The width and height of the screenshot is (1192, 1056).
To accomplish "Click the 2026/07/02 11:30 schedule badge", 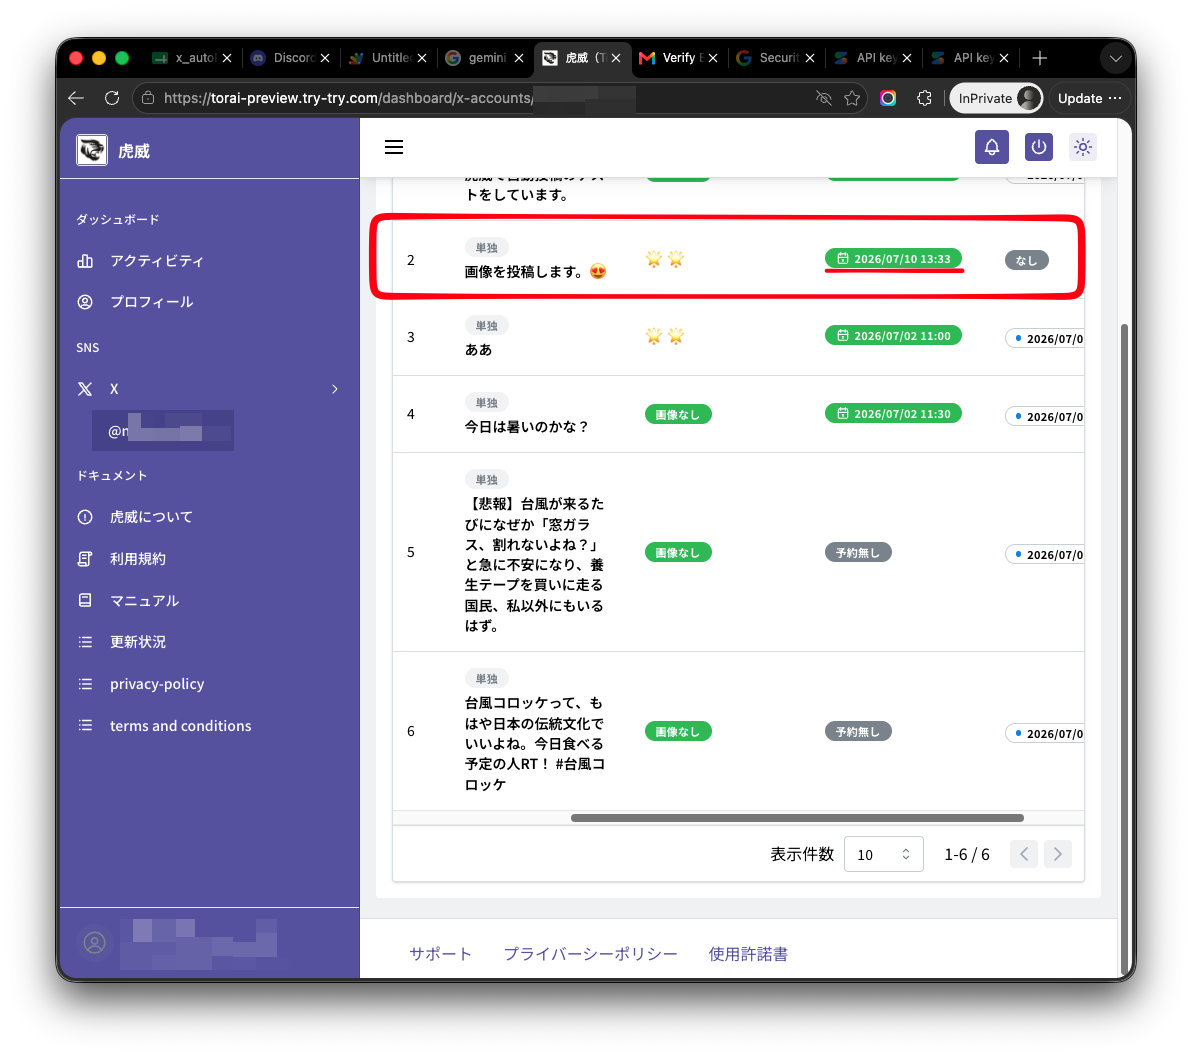I will [x=893, y=414].
